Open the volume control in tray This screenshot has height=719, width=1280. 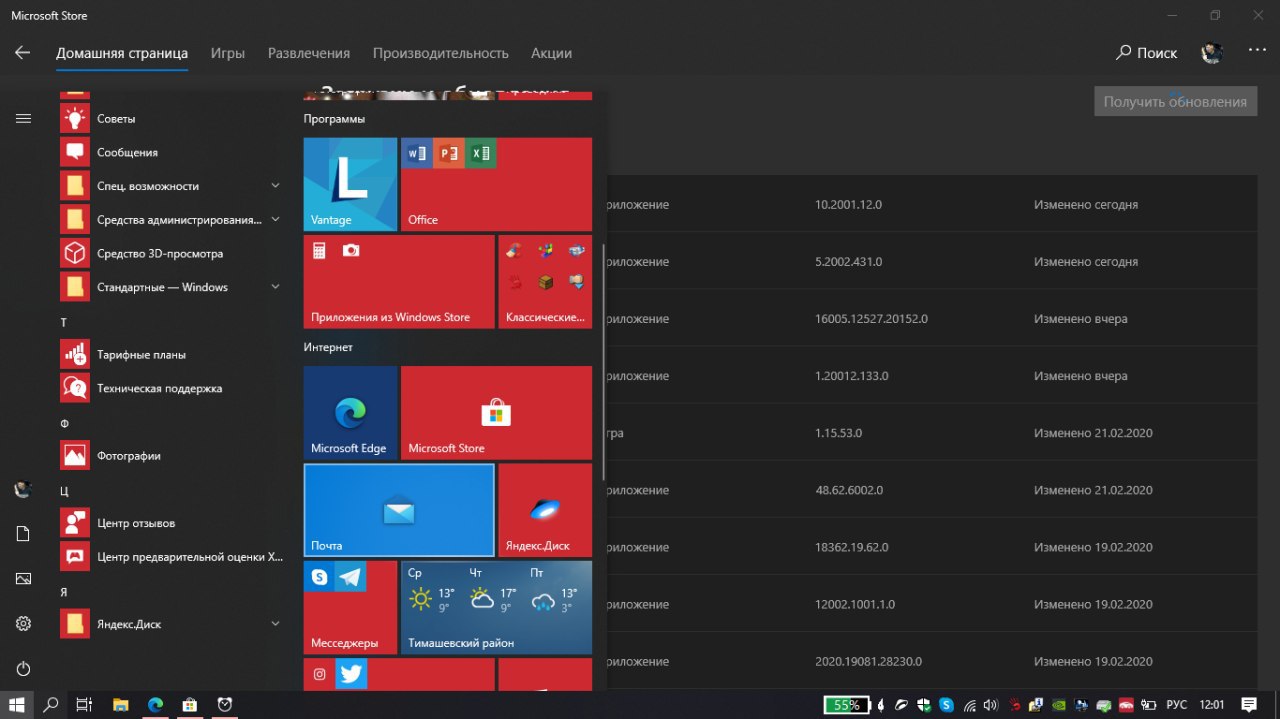click(991, 705)
